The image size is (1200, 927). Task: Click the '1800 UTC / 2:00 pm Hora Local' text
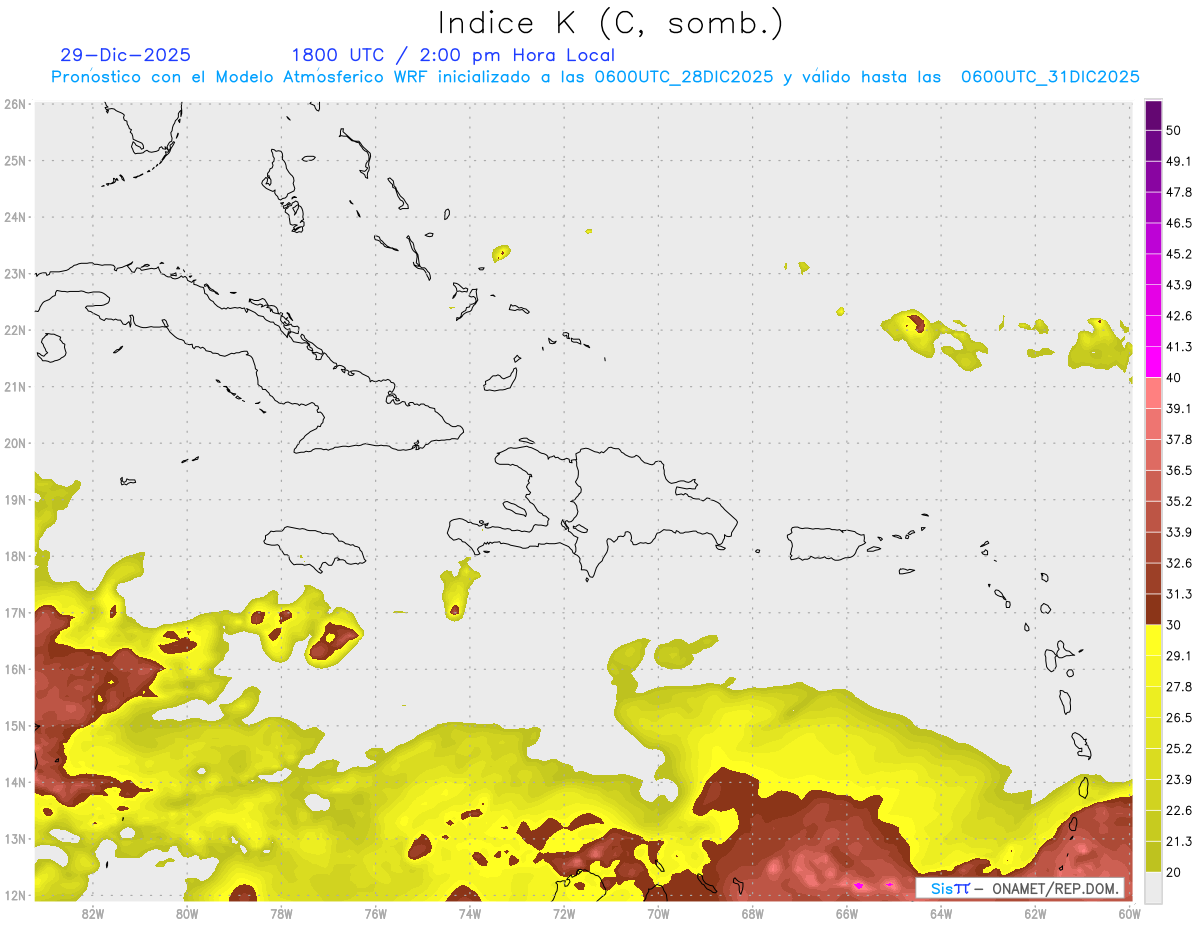click(453, 55)
